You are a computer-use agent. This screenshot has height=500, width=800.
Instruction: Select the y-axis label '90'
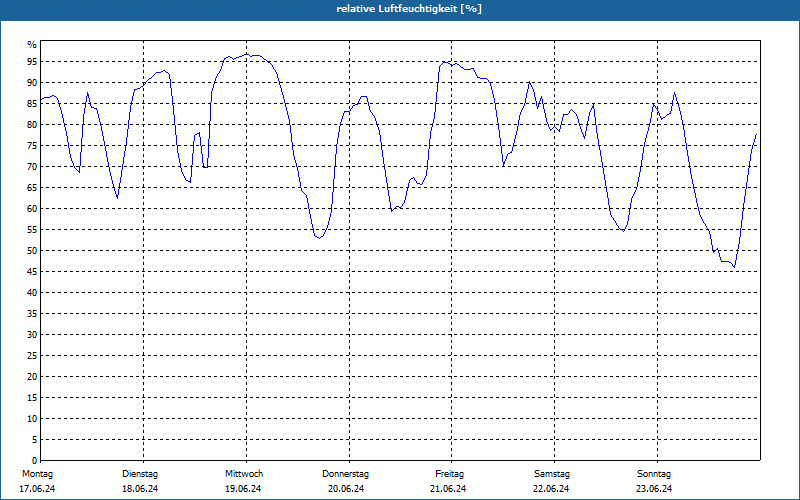point(32,83)
